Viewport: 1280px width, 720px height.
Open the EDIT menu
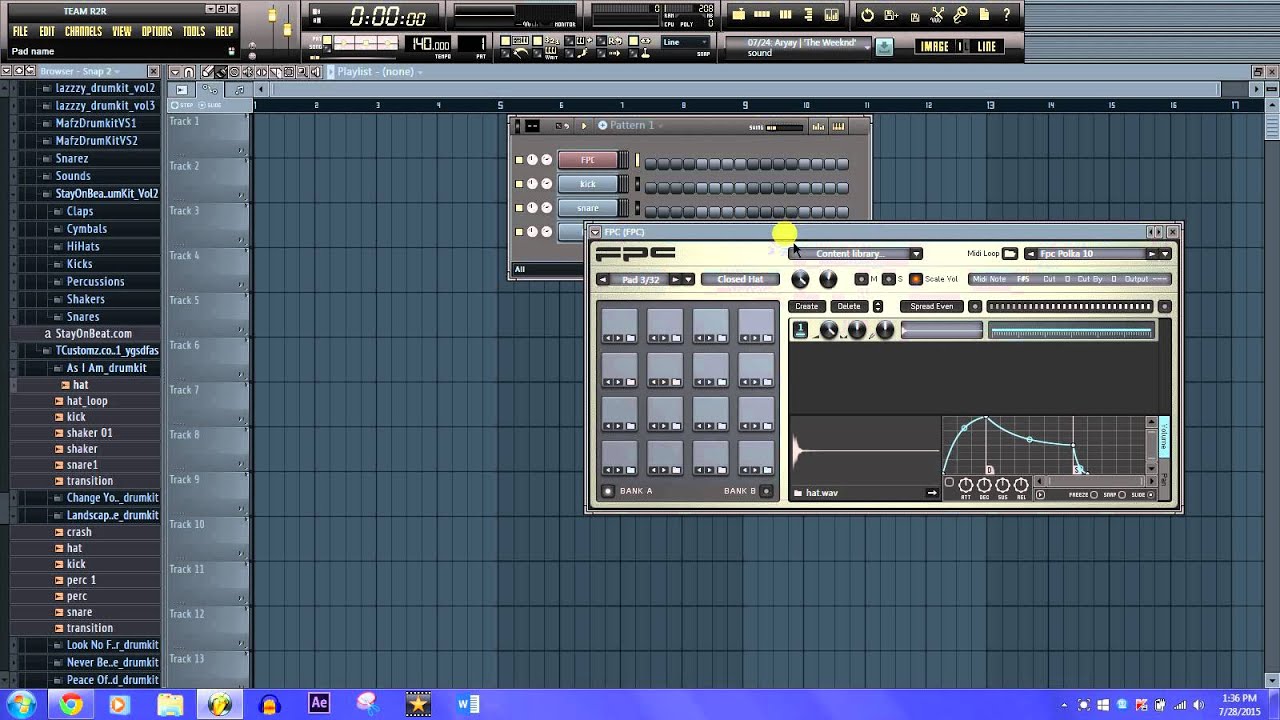click(x=47, y=32)
